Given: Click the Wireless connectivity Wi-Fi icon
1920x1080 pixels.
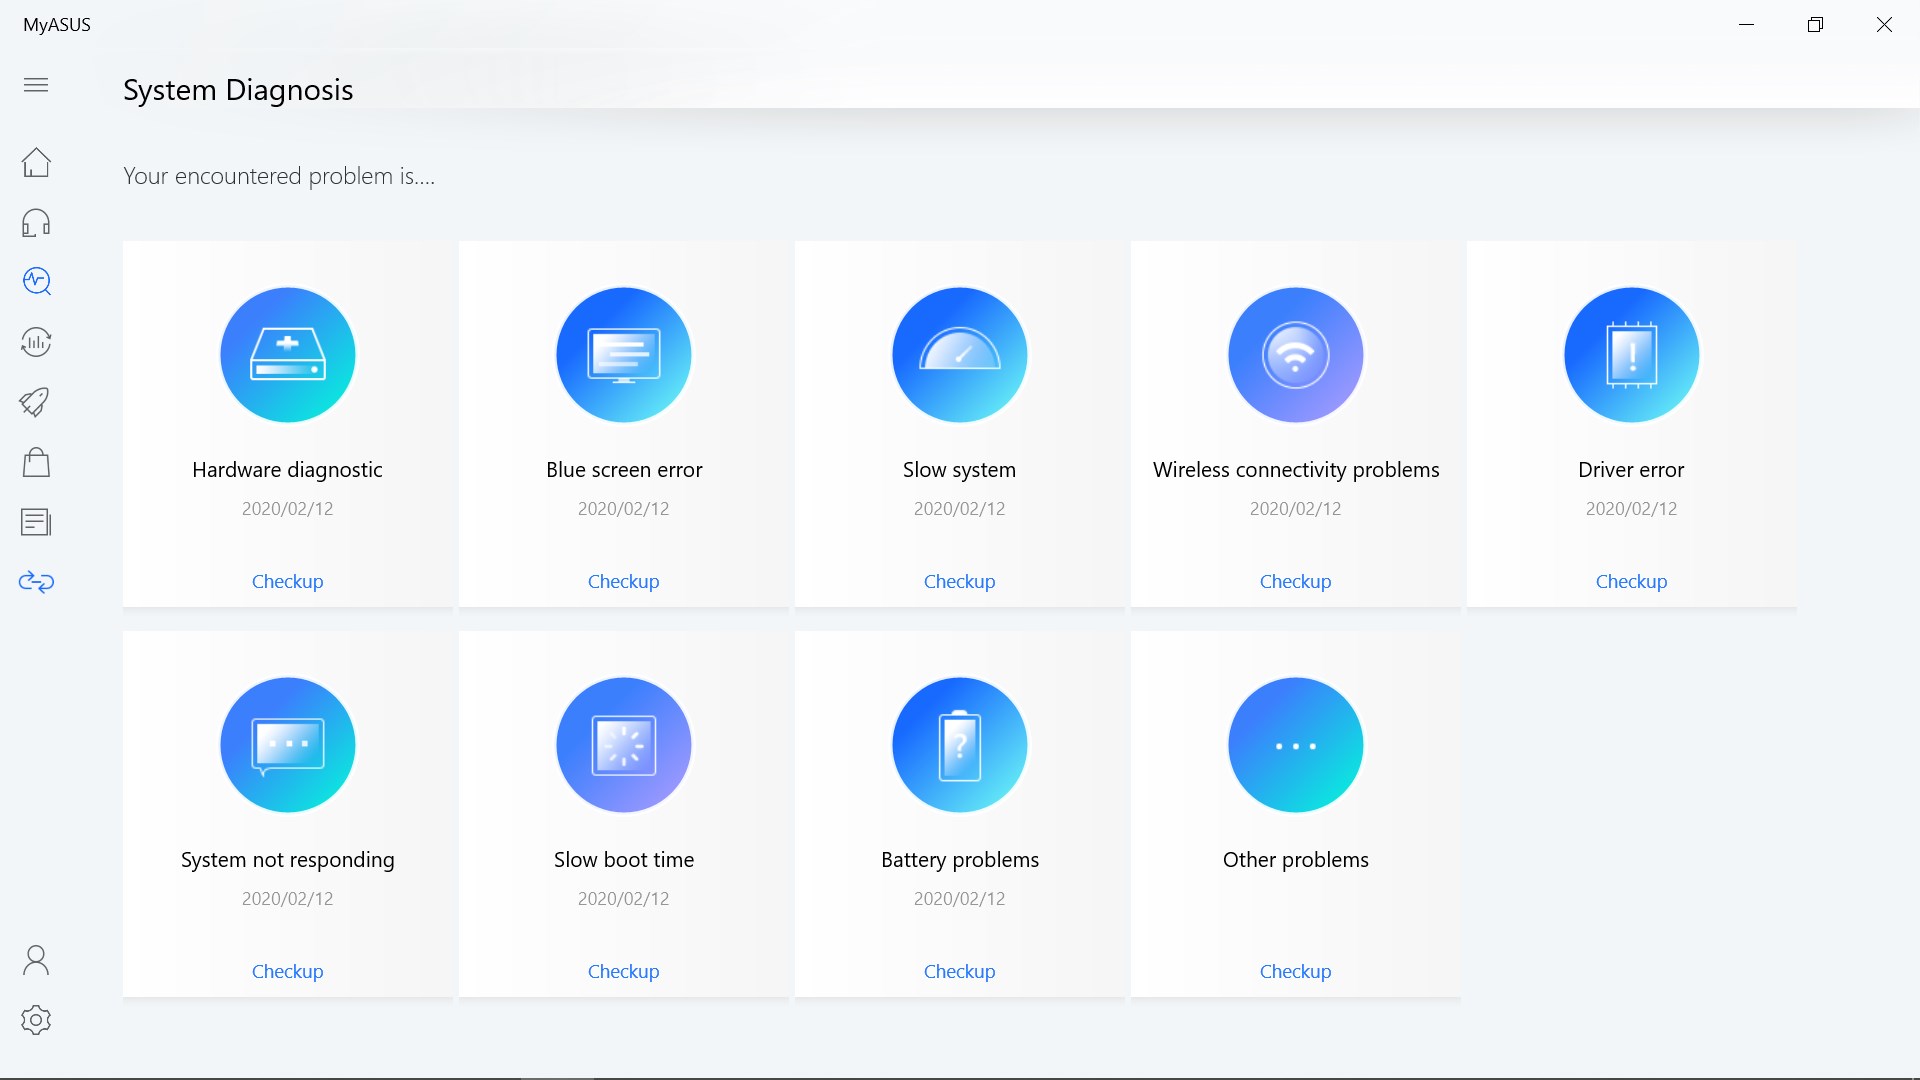Looking at the screenshot, I should (1295, 355).
